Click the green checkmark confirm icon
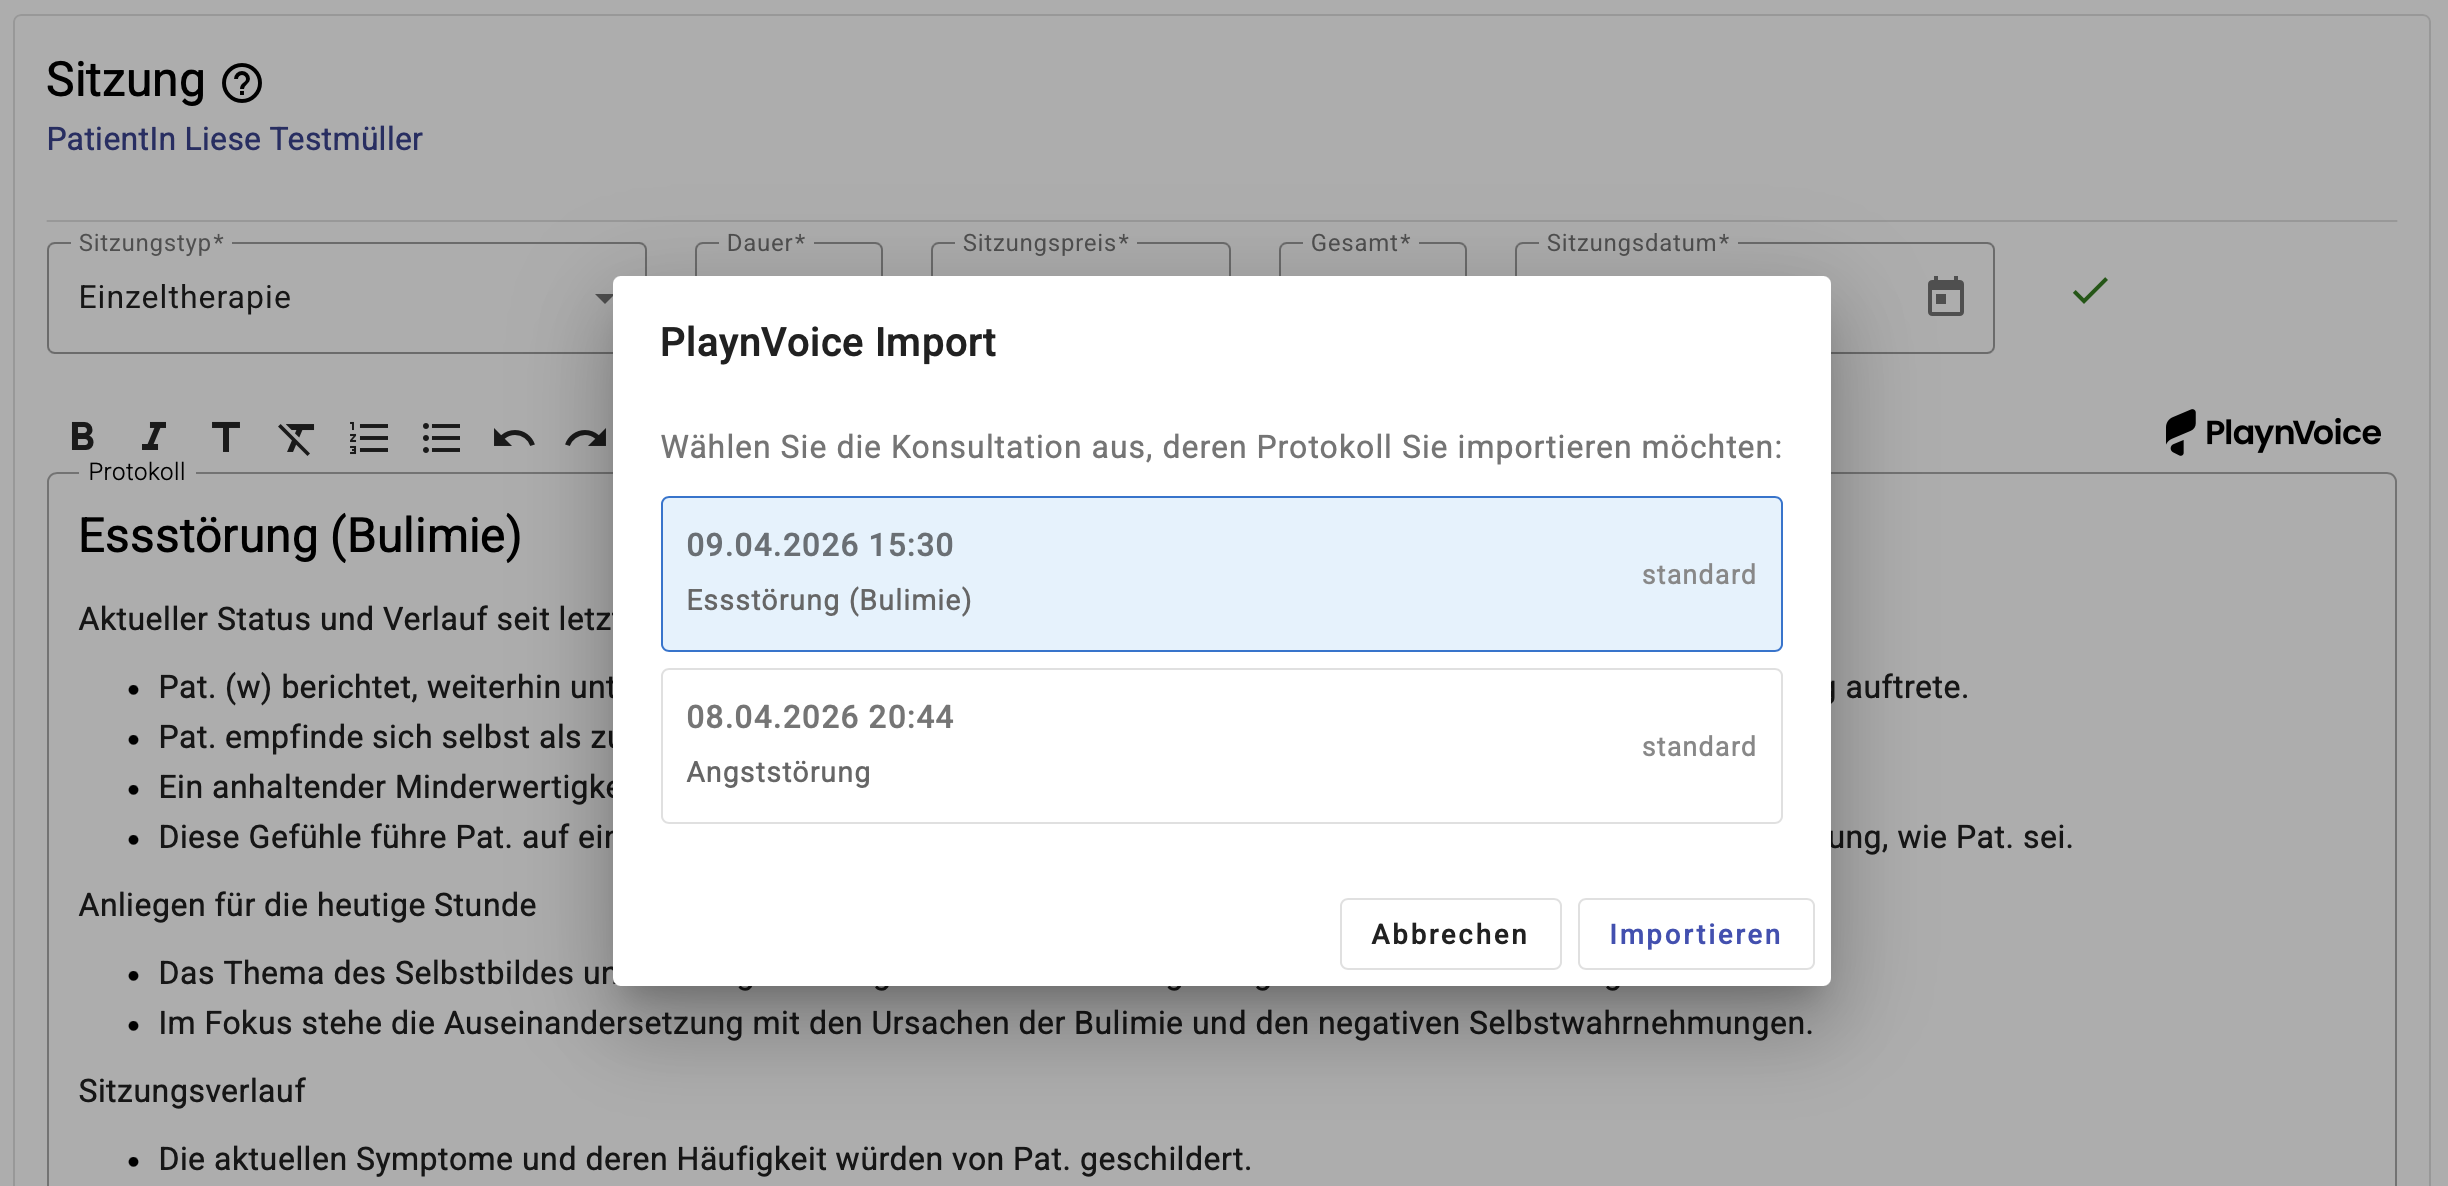This screenshot has height=1186, width=2448. [2090, 291]
